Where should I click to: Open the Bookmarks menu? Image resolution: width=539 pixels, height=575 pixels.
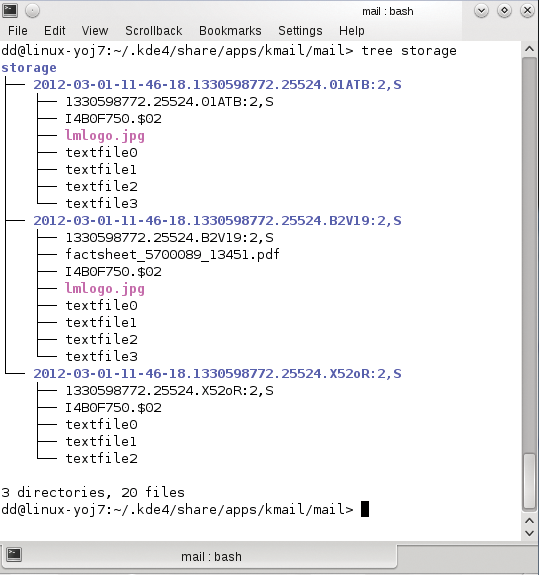click(230, 31)
